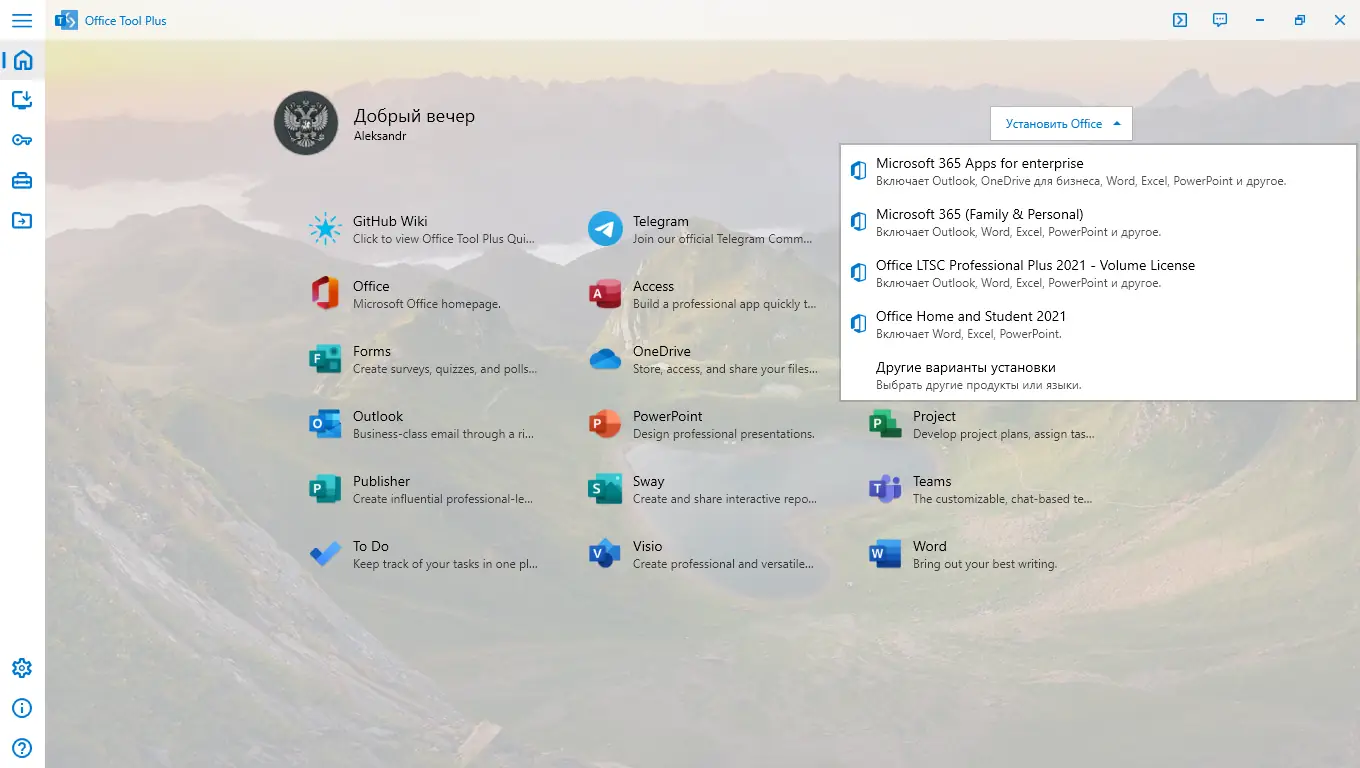Open the GitHub Wiki link text
1360x768 pixels.
[x=390, y=221]
